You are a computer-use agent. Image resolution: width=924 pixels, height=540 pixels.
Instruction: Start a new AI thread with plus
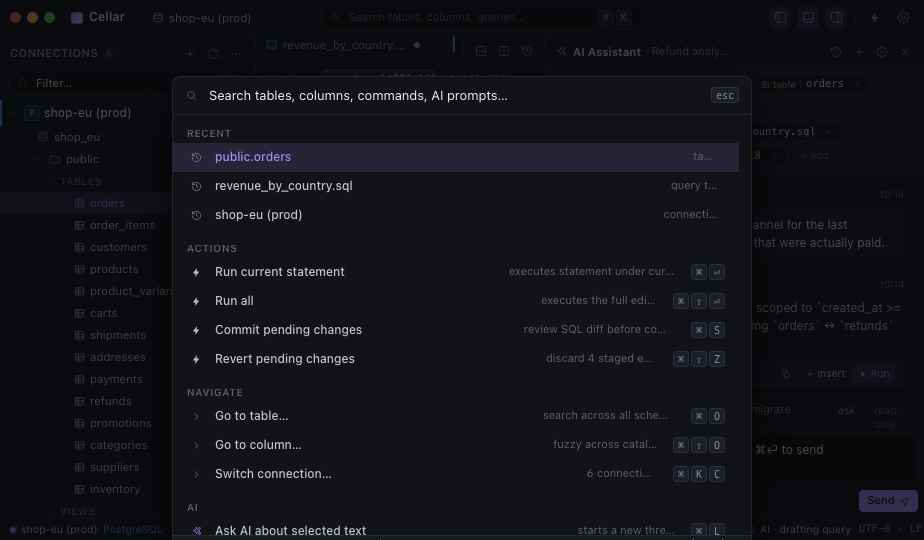coord(860,52)
